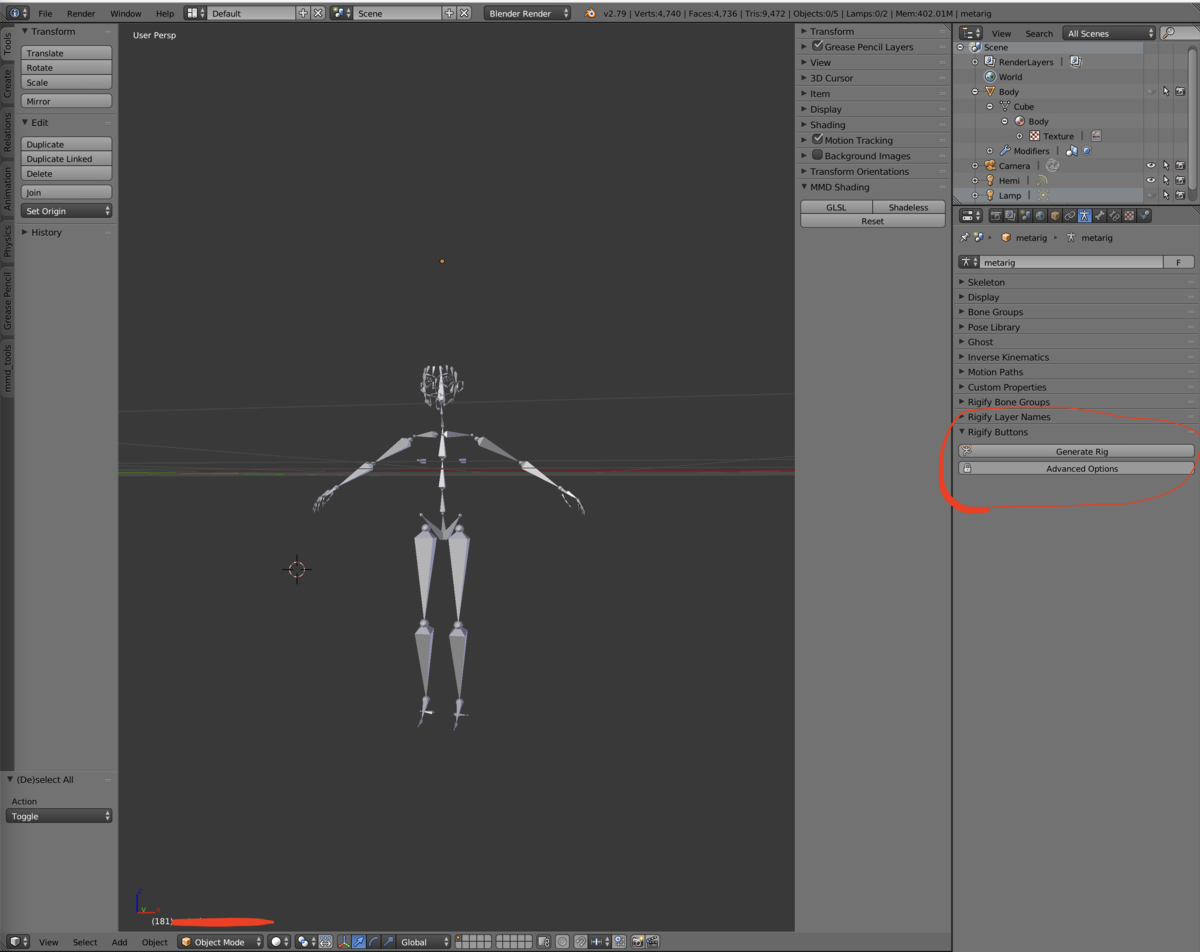The width and height of the screenshot is (1200, 952).
Task: Click the World icon in the outliner
Action: click(x=990, y=76)
